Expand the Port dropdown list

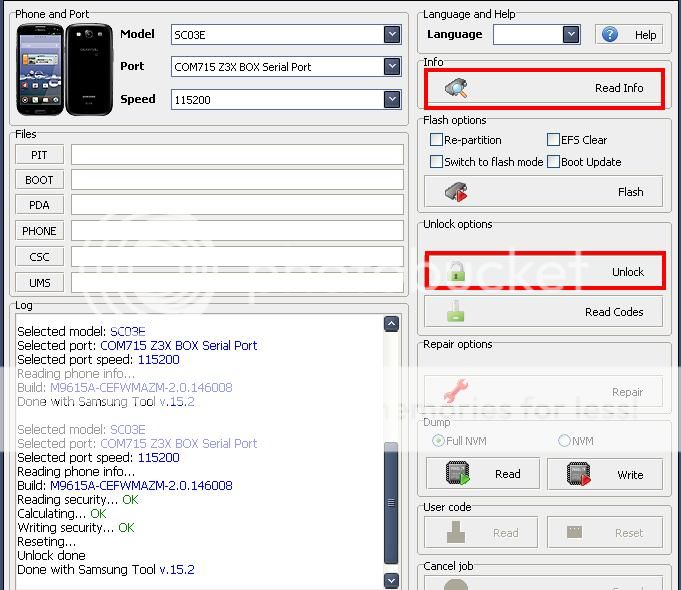392,67
